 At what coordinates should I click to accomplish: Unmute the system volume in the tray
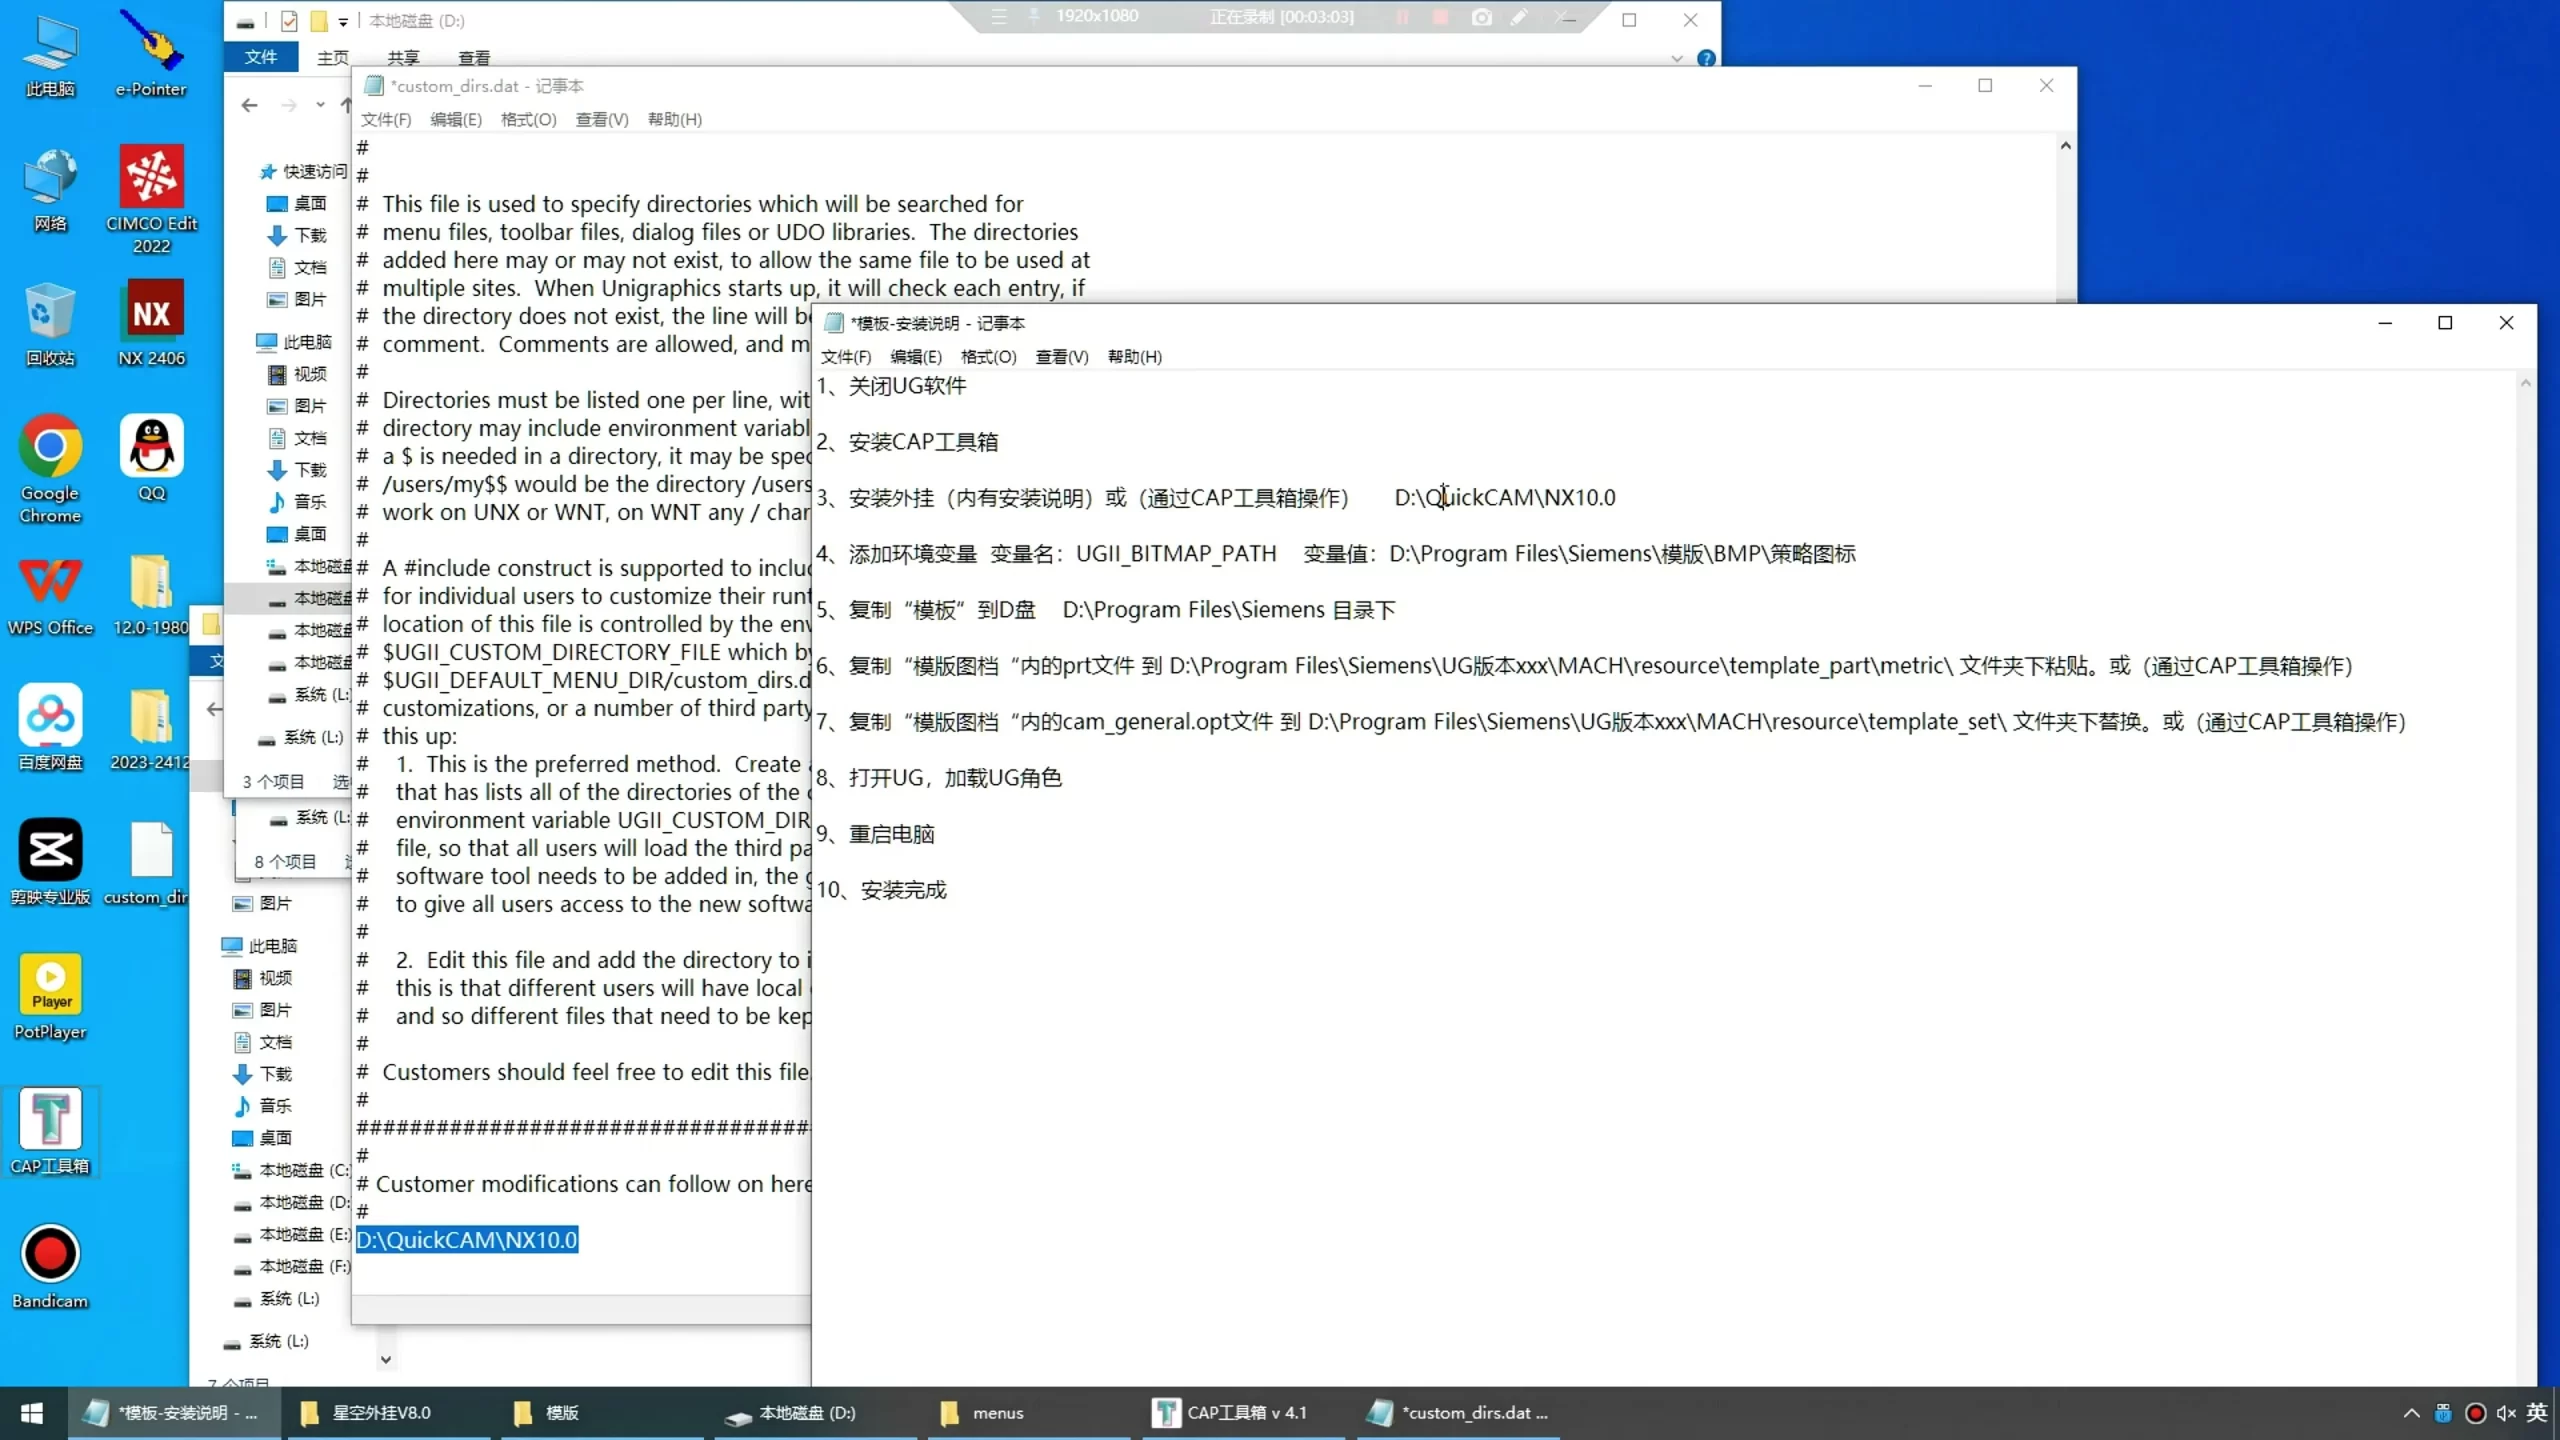pos(2506,1413)
